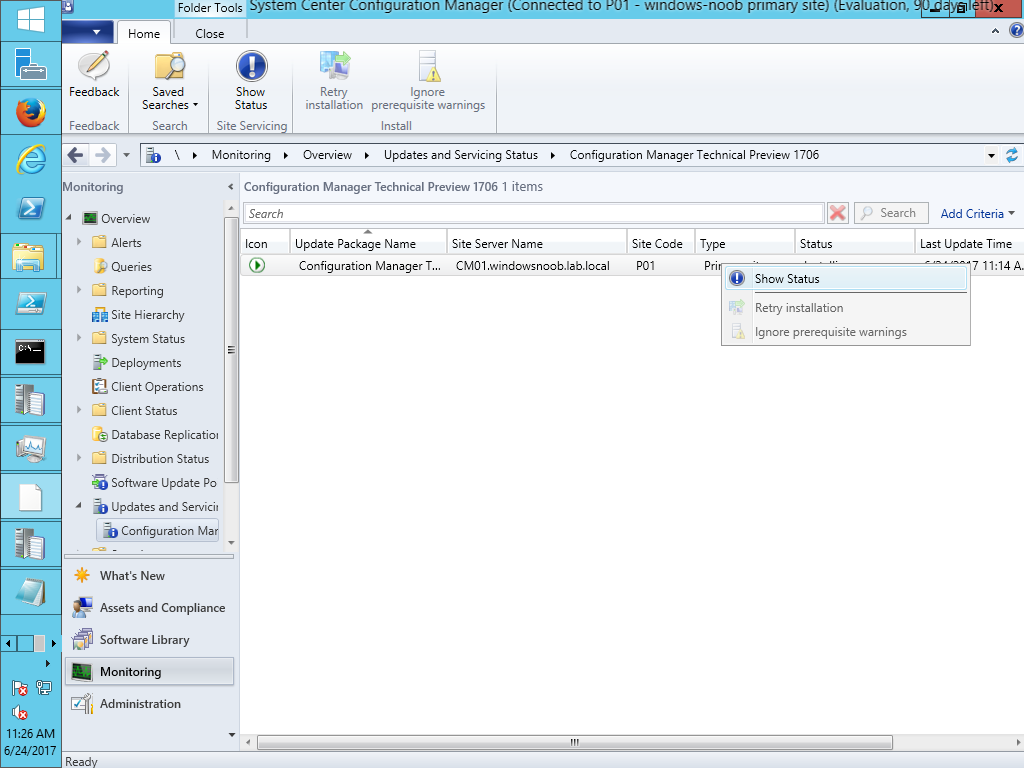The image size is (1024, 768).
Task: Click the Search input field
Action: point(534,214)
